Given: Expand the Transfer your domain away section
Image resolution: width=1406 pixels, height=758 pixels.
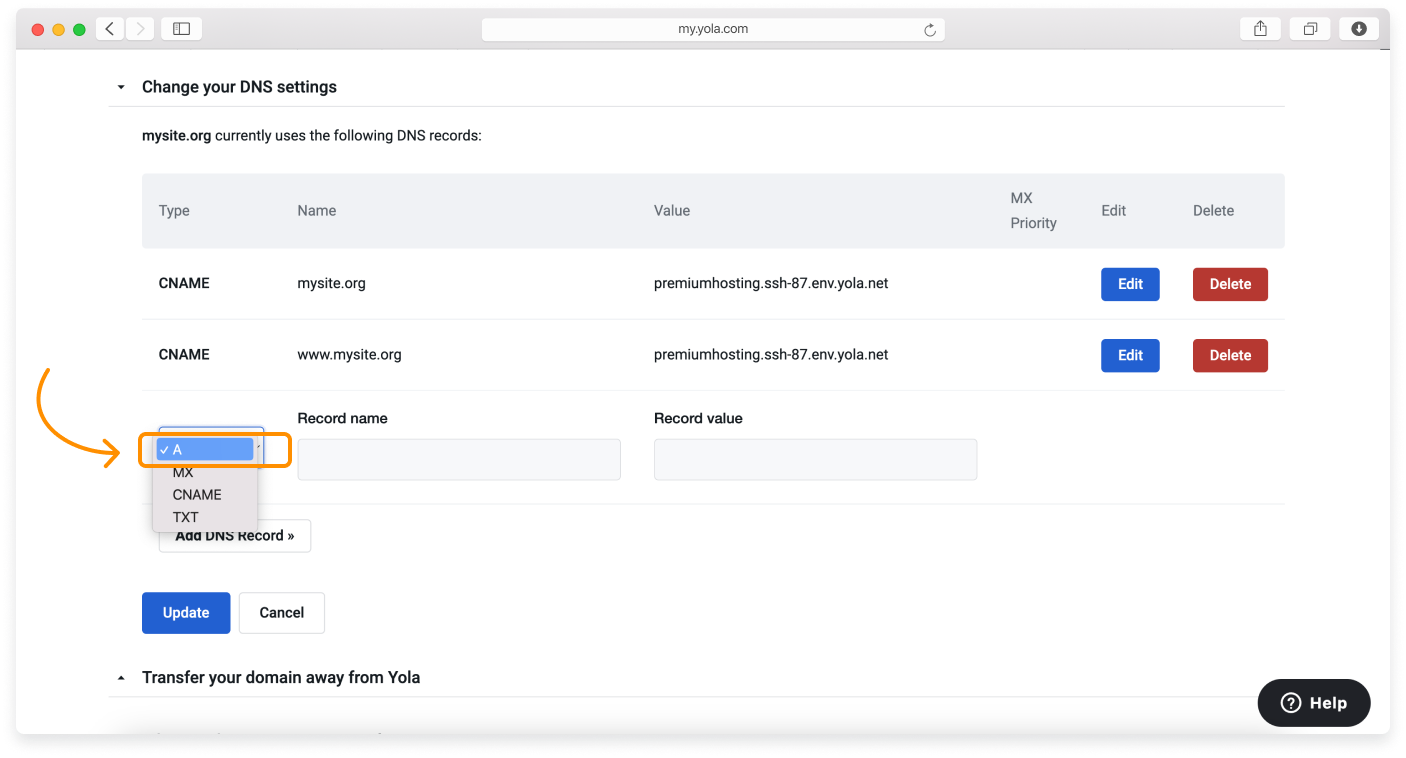Looking at the screenshot, I should 121,677.
